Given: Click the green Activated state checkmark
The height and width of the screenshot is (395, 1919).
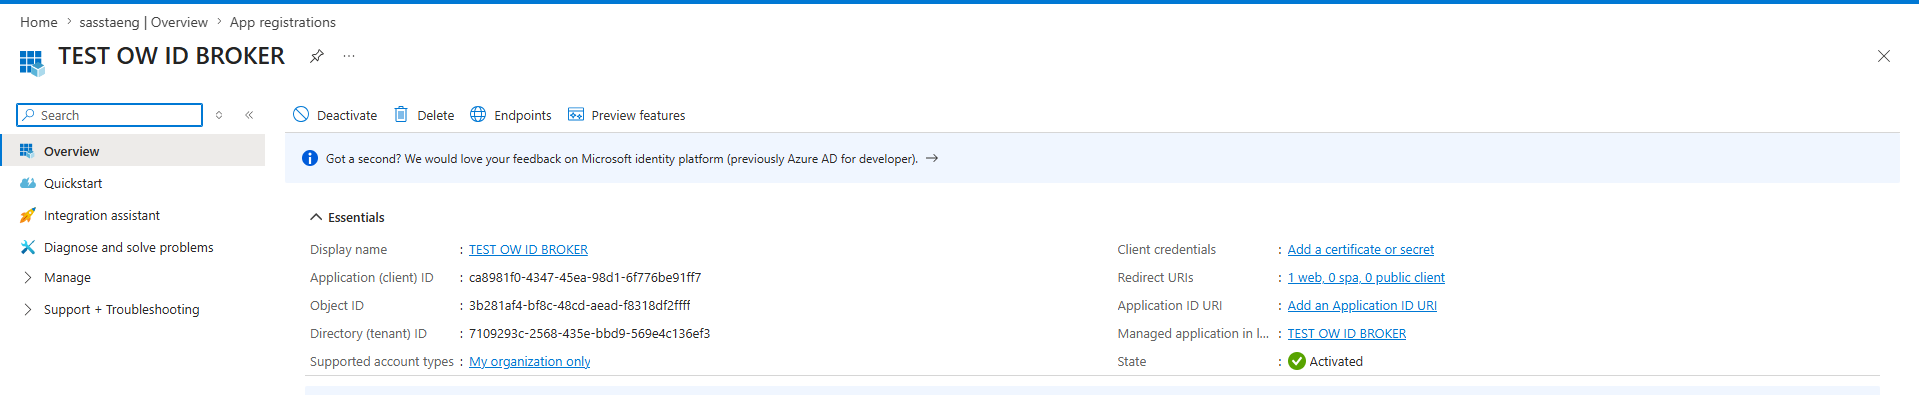Looking at the screenshot, I should click(x=1297, y=361).
